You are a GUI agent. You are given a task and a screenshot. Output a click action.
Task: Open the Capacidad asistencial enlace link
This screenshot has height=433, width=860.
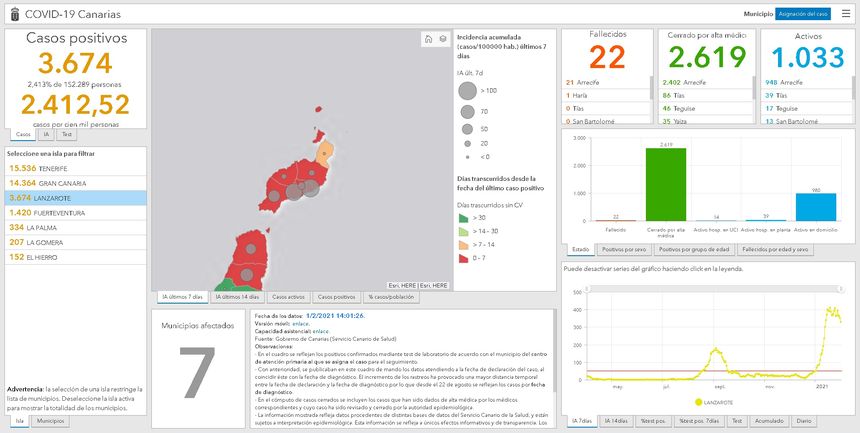(x=320, y=331)
